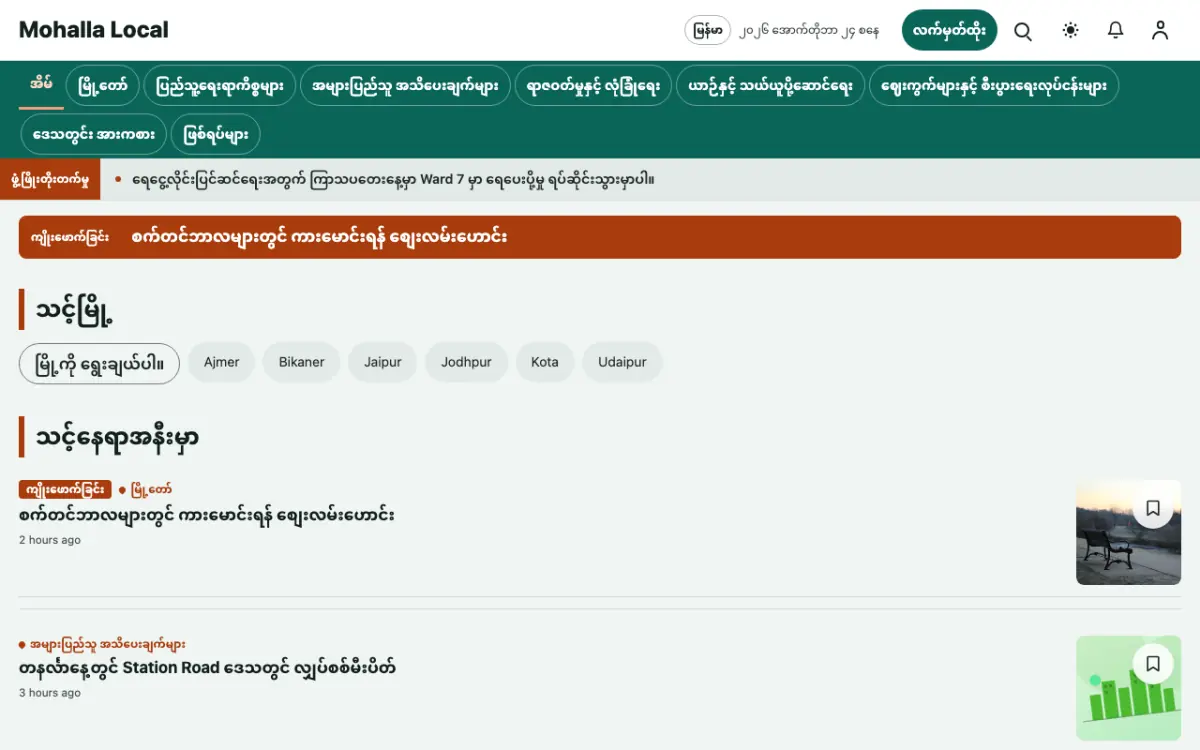Viewport: 1200px width, 750px height.
Task: Click the မြို့ကို ရွေးချယ်ပါ။ city chooser
Action: coord(99,362)
